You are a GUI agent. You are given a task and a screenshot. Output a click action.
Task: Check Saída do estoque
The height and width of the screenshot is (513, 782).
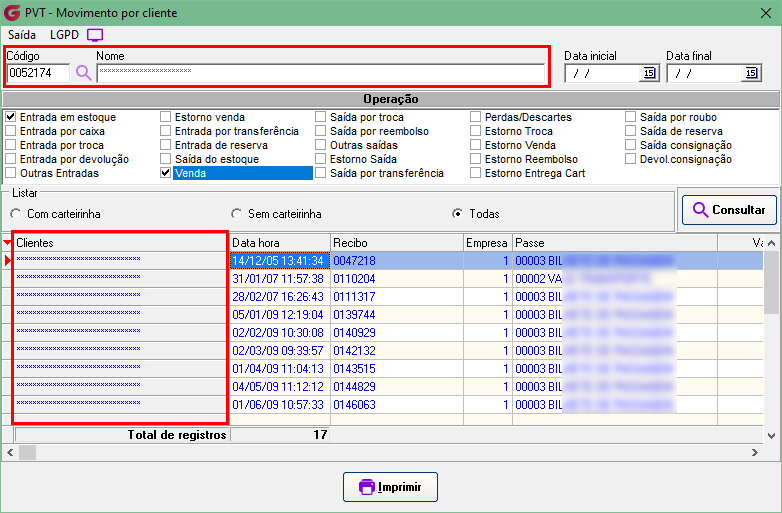[x=166, y=159]
